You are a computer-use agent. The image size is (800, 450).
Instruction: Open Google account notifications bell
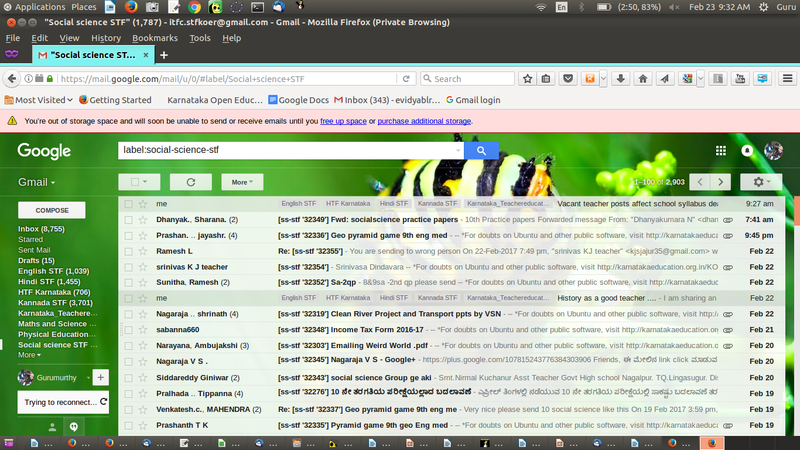(747, 151)
